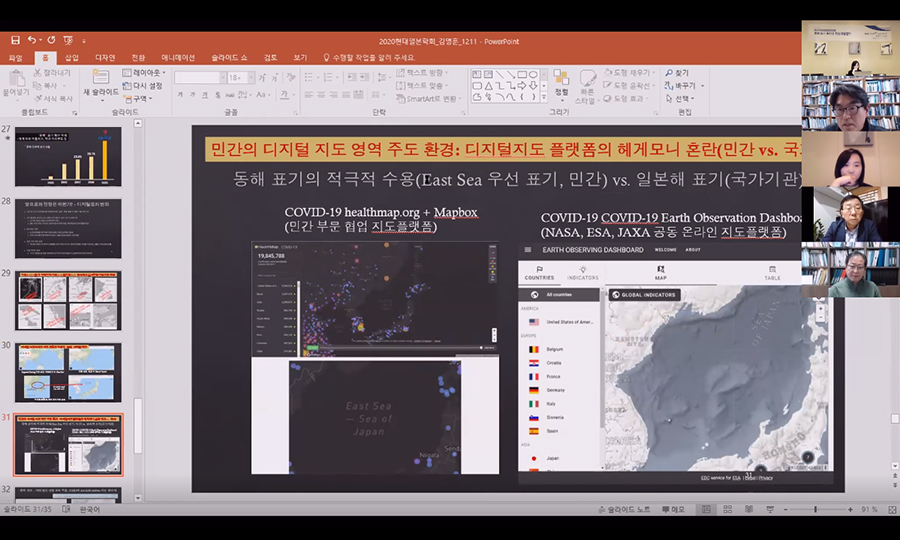Click SmartArt로 변환 (Convert to SmartArt)
Viewport: 900px width, 540px height.
[429, 99]
